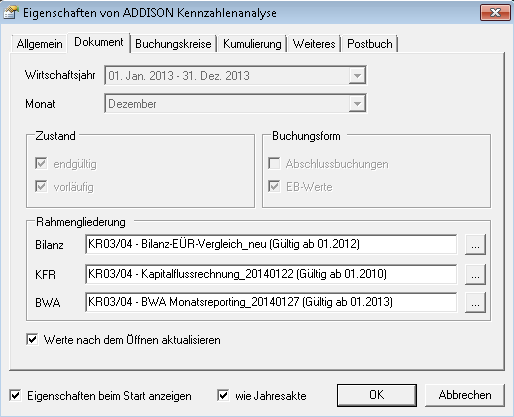Go to the Kumulierung tab
Viewport: 514px width, 417px height.
(x=252, y=44)
